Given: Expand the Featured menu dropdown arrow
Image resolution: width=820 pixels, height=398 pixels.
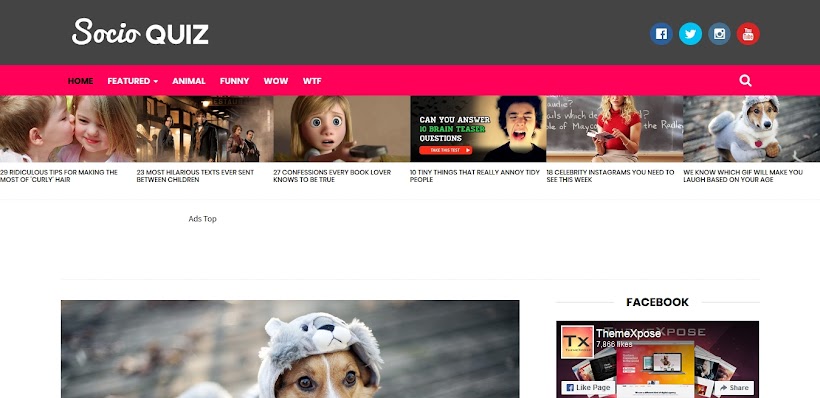Looking at the screenshot, I should coord(156,82).
